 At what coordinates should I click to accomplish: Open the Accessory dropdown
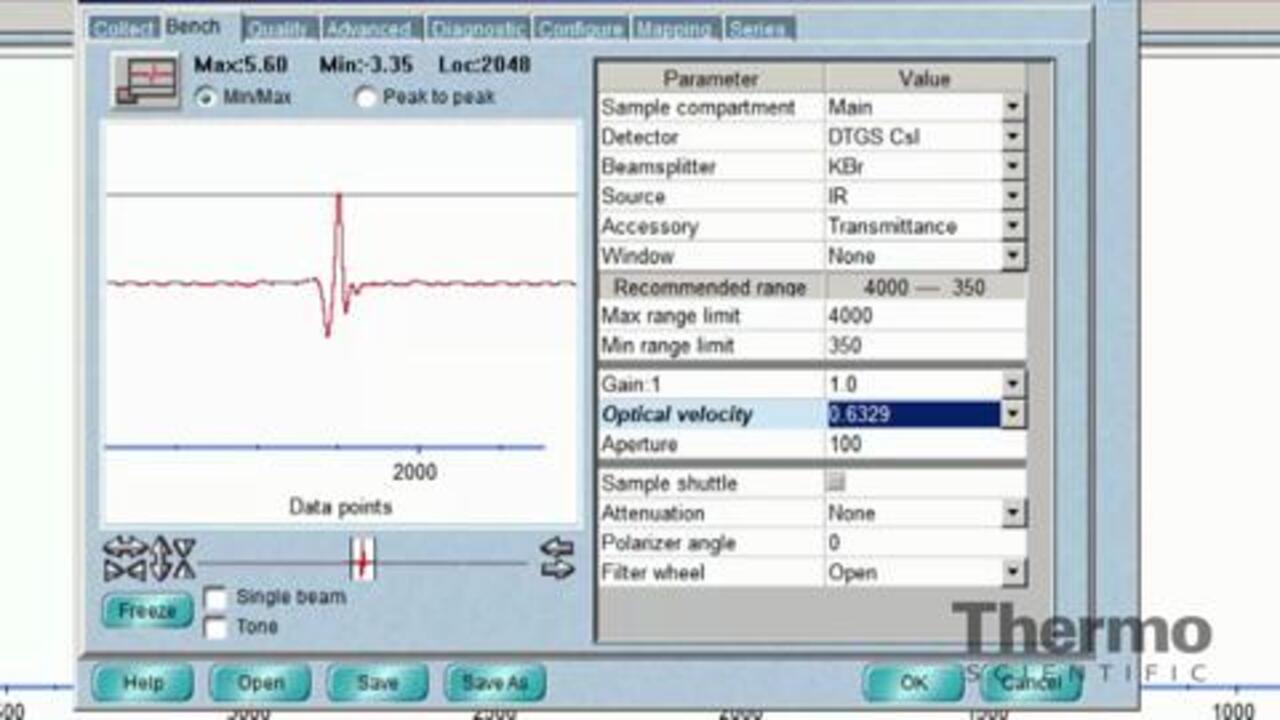[x=1013, y=227]
